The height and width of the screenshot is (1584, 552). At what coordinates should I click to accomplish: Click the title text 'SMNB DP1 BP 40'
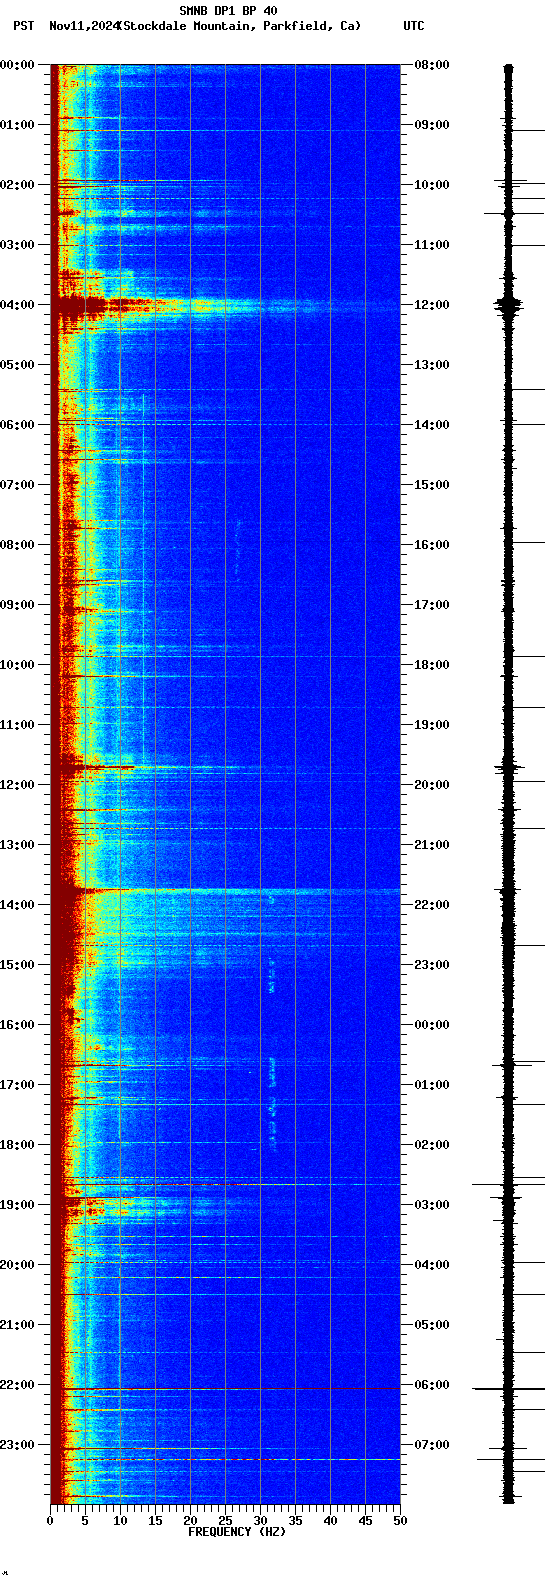click(x=228, y=11)
